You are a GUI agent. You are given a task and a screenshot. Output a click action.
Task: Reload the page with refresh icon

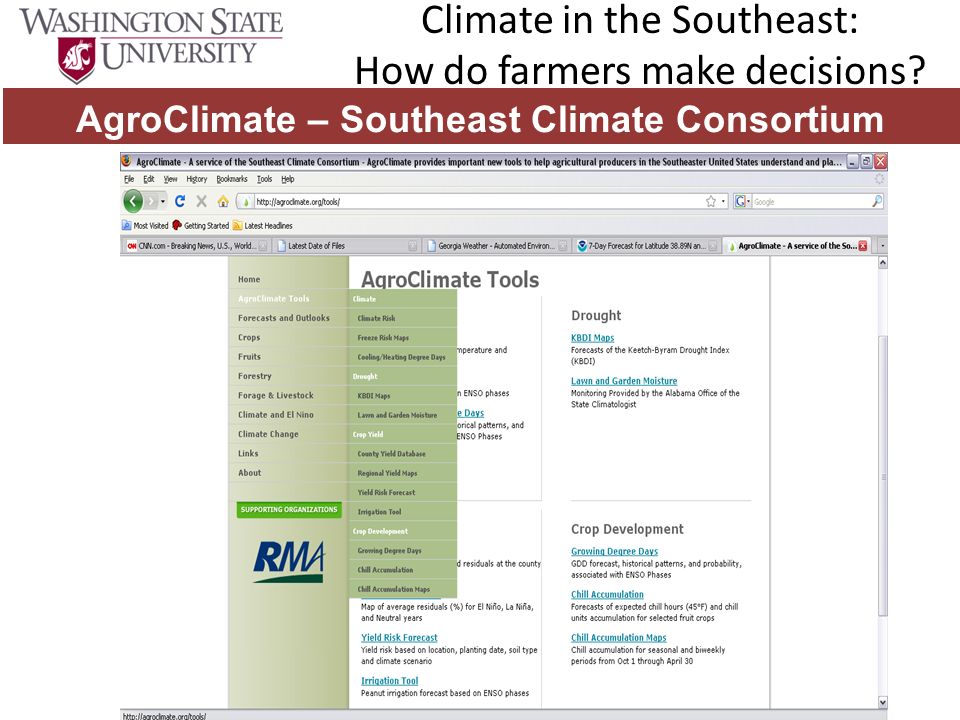click(180, 201)
